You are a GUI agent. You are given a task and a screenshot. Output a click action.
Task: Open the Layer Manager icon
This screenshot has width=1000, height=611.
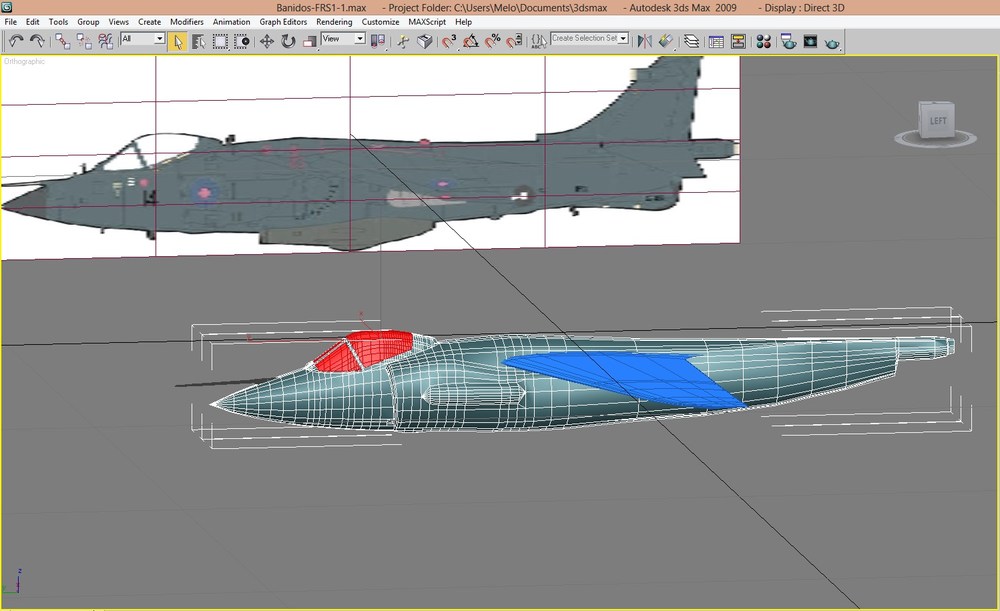pyautogui.click(x=691, y=42)
